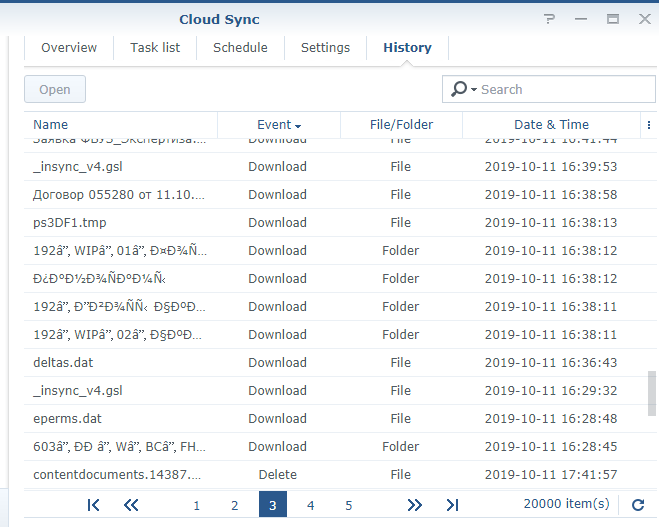
Task: Sort by Date & Time column header
Action: click(551, 125)
